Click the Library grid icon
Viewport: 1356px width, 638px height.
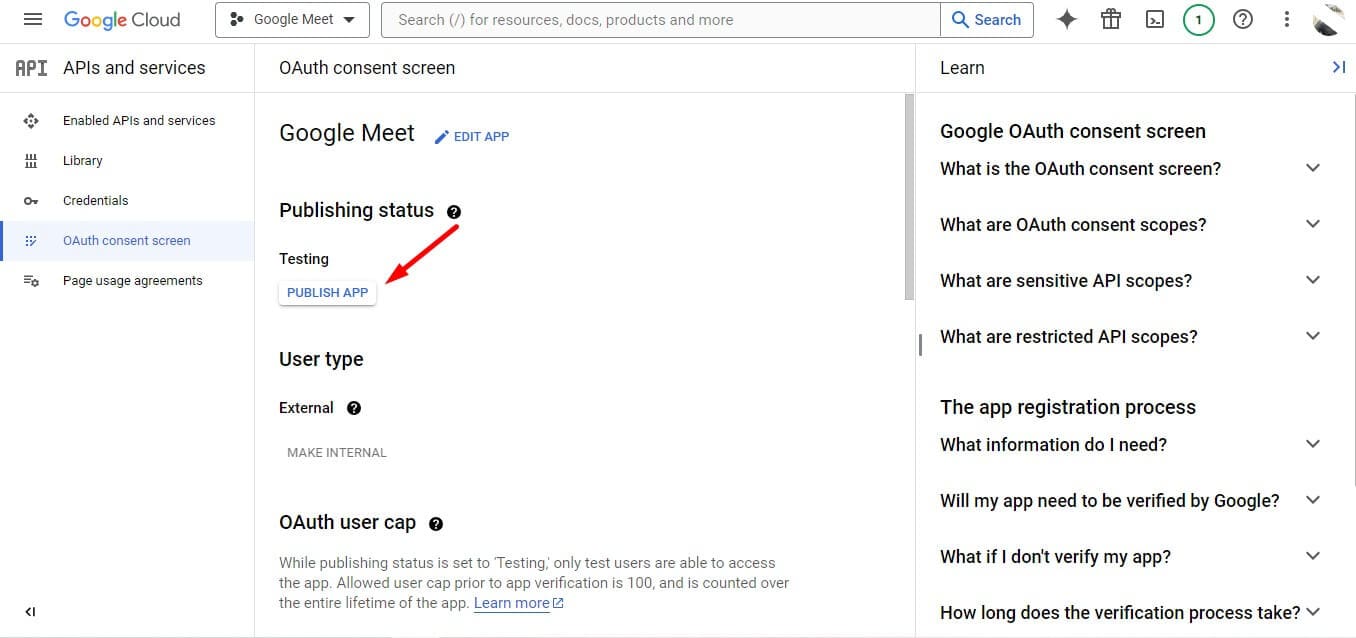point(31,161)
